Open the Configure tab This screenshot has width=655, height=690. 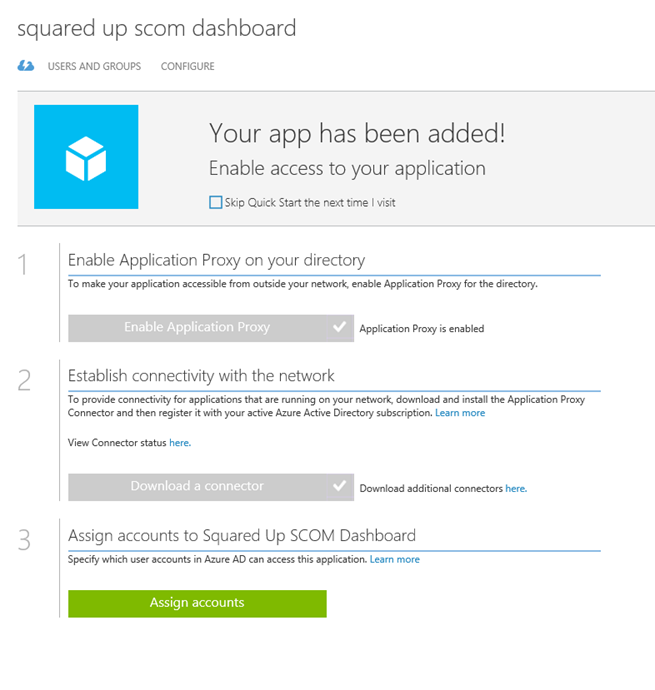point(188,66)
